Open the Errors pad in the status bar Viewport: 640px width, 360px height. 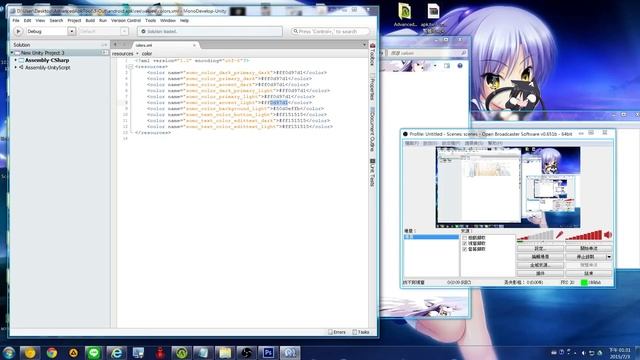pyautogui.click(x=337, y=332)
